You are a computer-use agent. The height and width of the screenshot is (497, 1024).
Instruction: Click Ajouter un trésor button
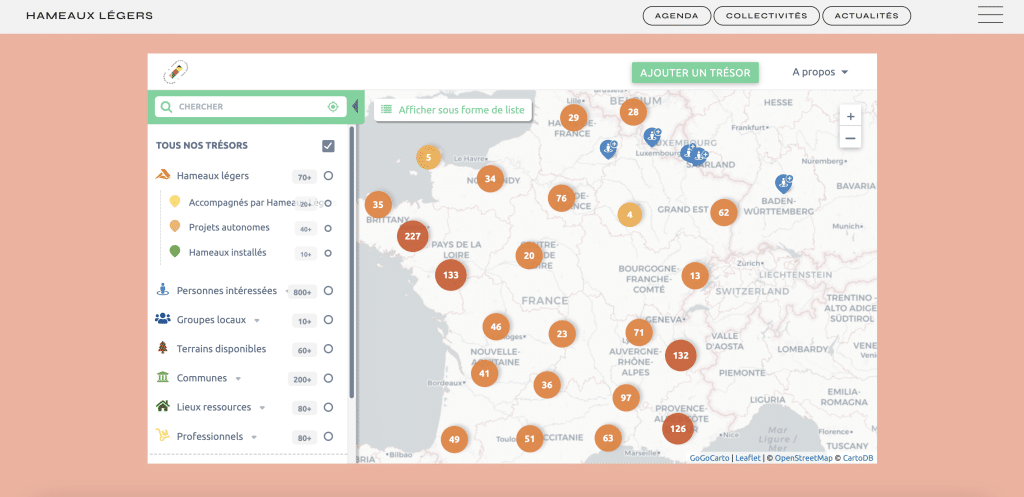tap(696, 72)
